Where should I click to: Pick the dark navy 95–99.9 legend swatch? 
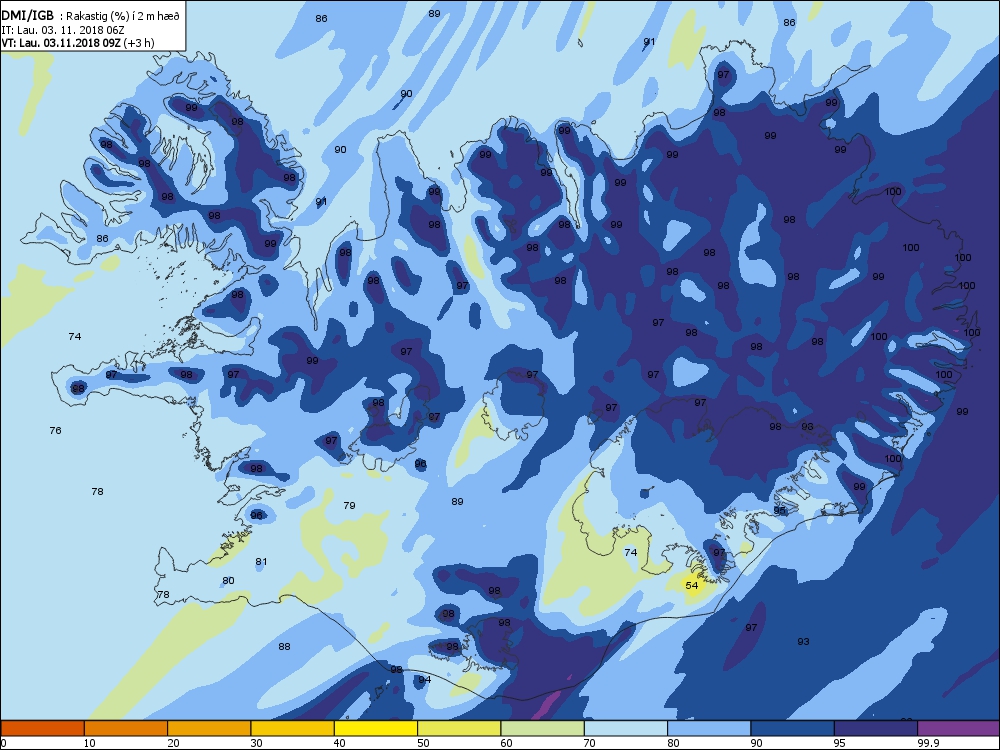[x=876, y=728]
